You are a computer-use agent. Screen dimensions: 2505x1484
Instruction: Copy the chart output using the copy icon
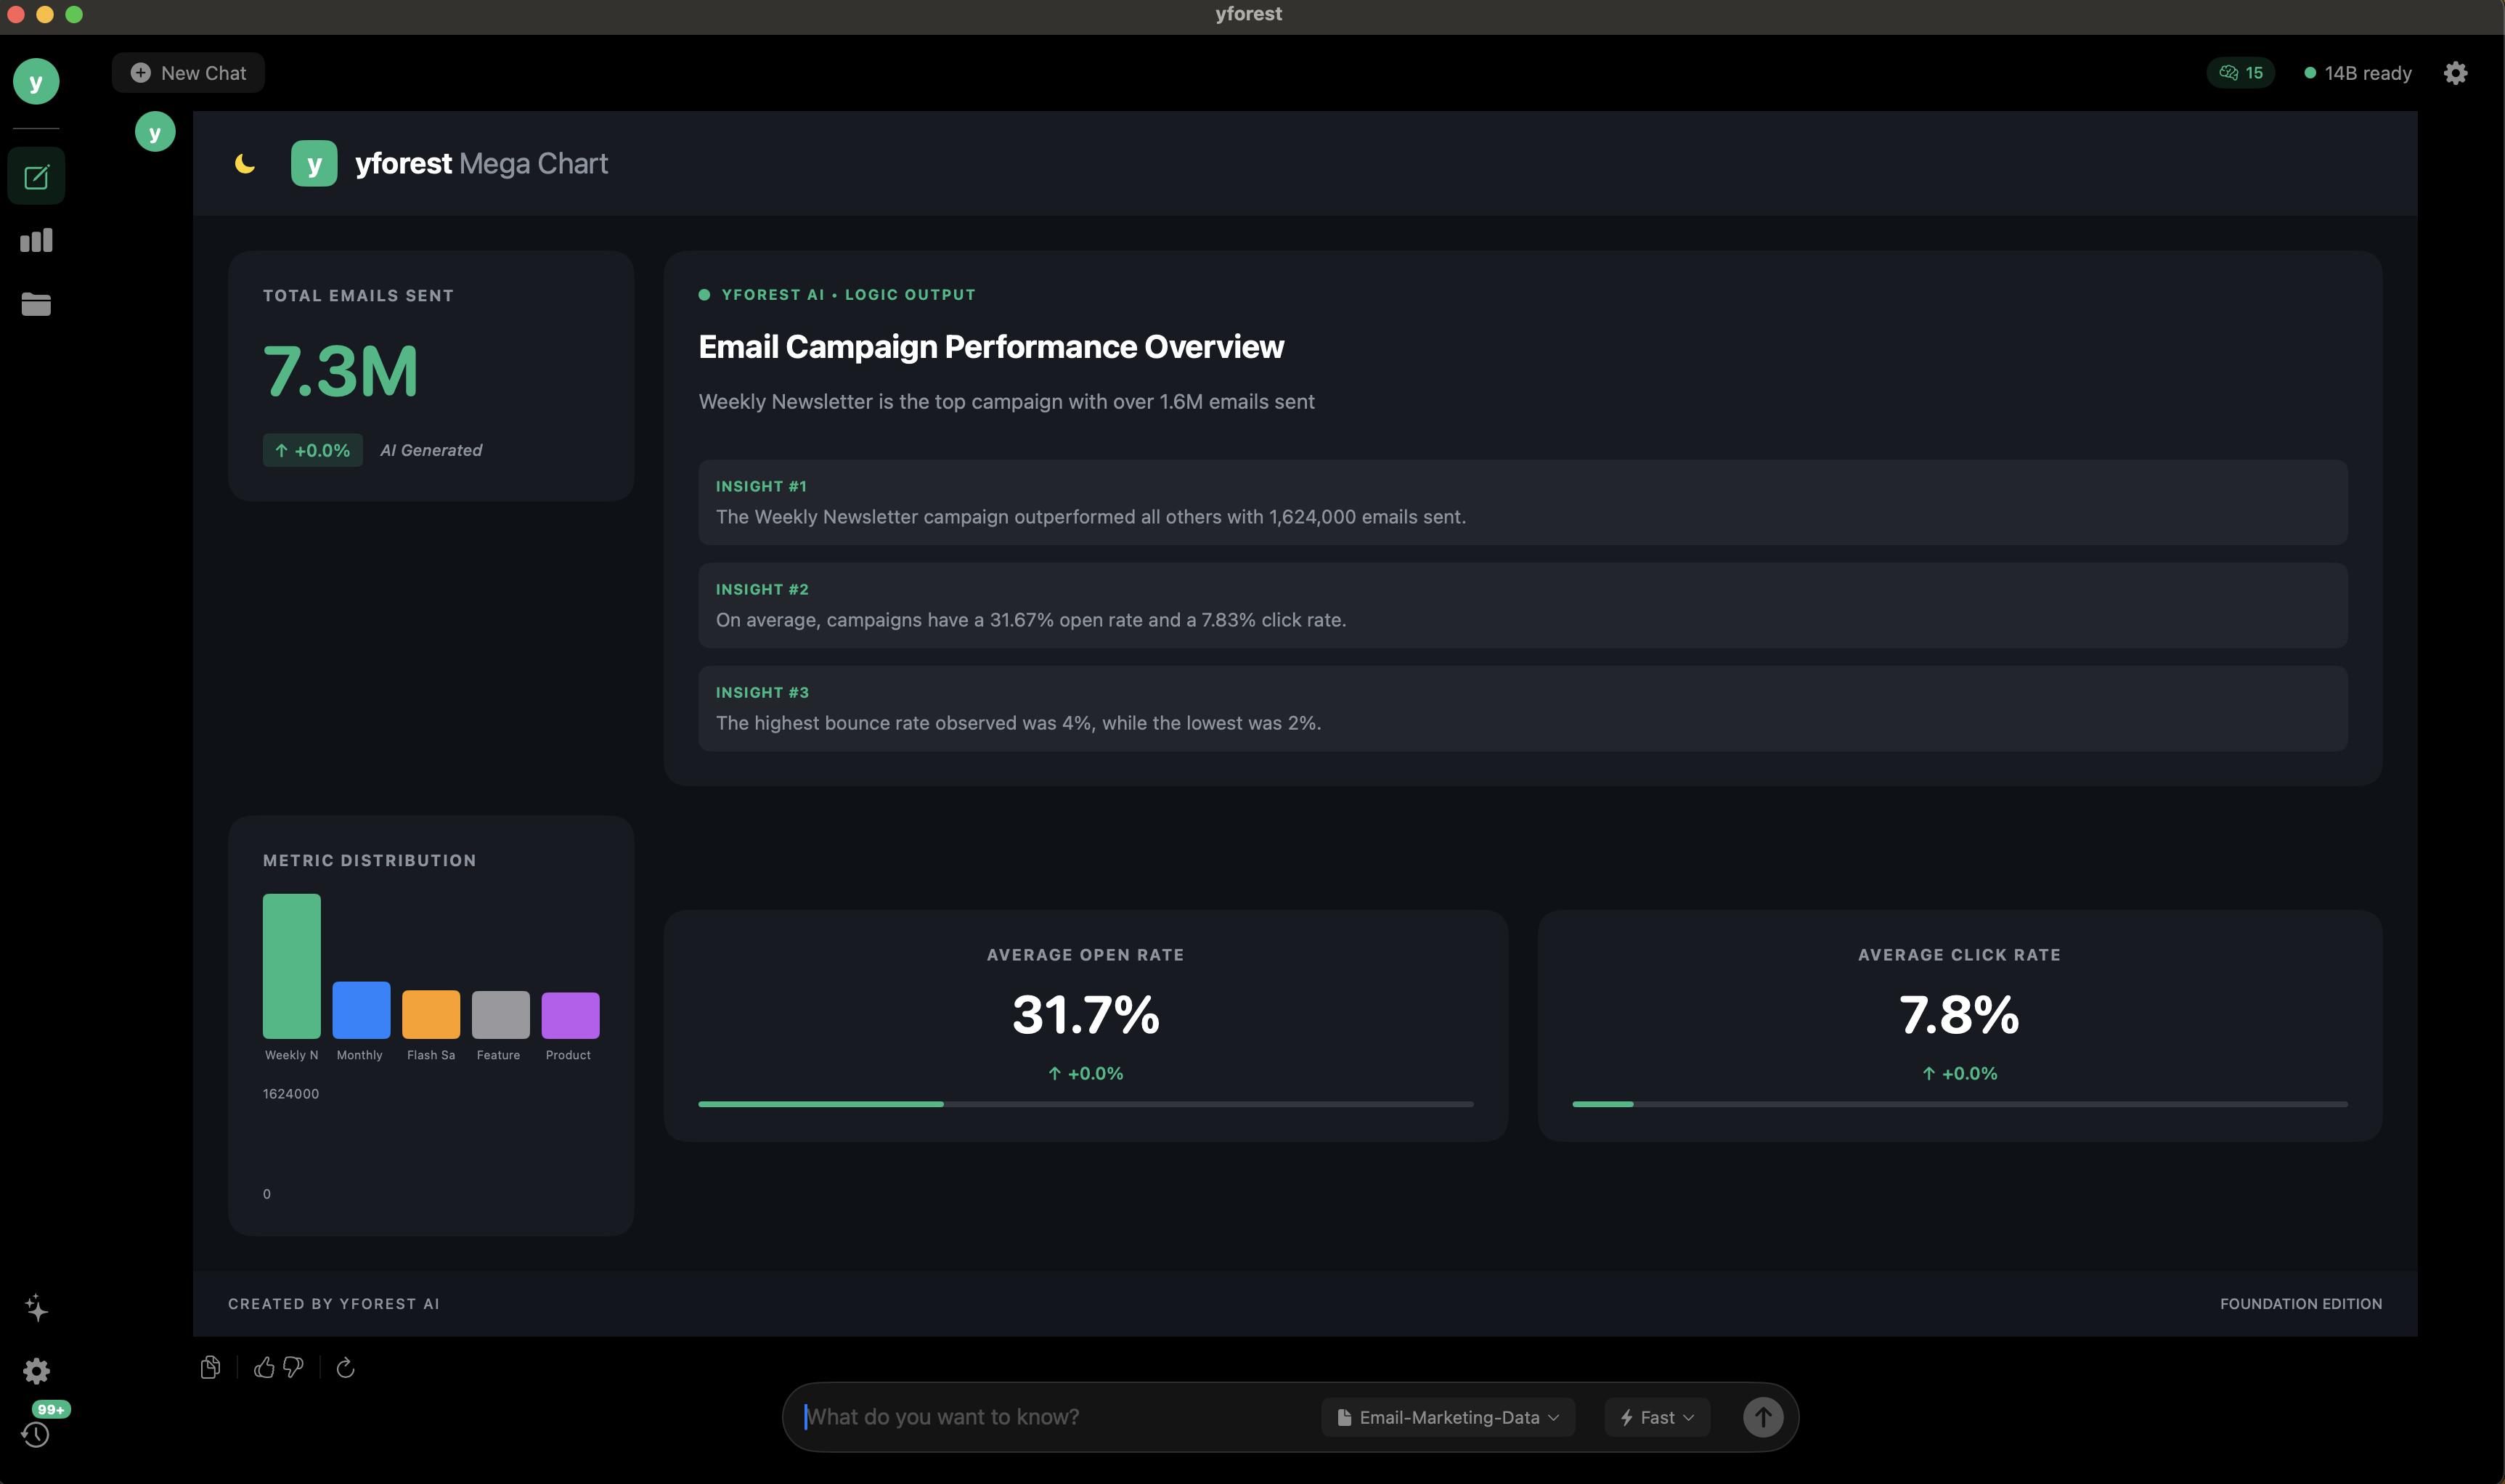(211, 1367)
